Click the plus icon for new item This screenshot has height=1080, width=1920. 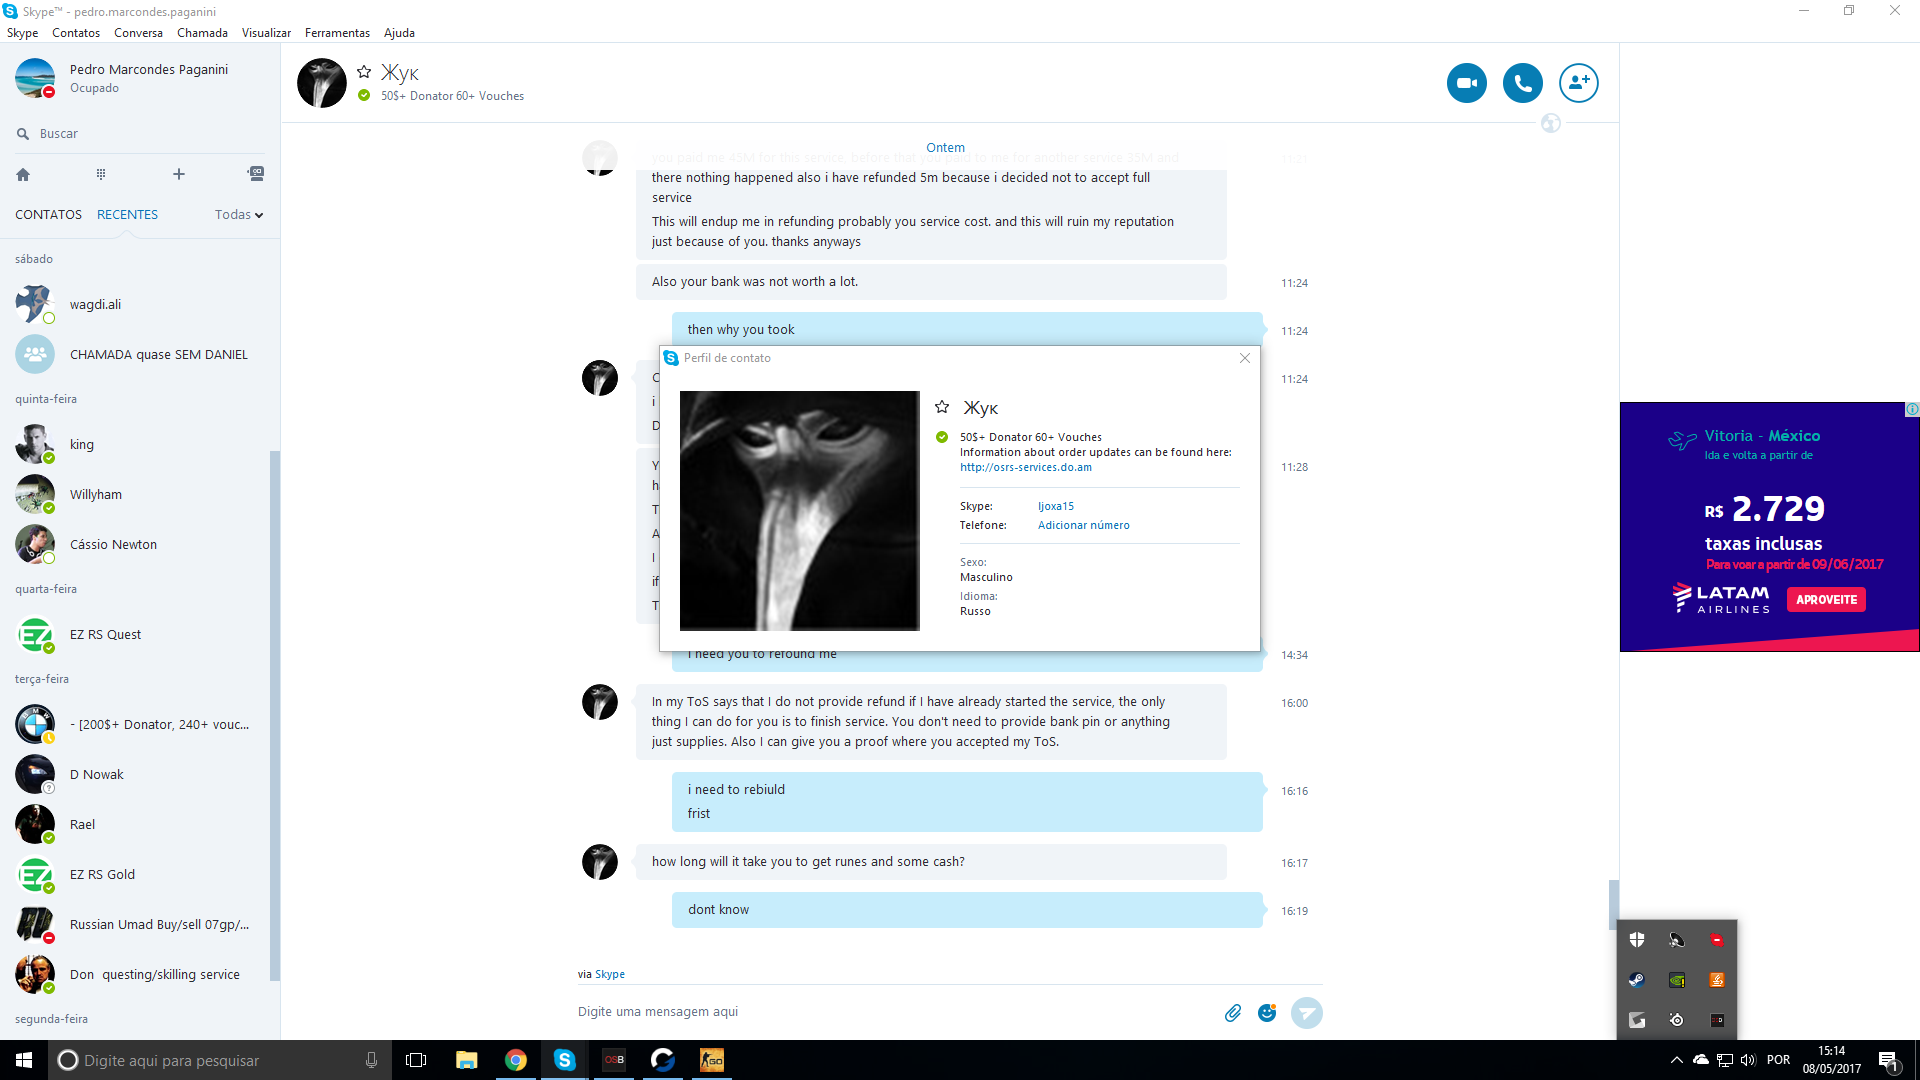click(179, 174)
